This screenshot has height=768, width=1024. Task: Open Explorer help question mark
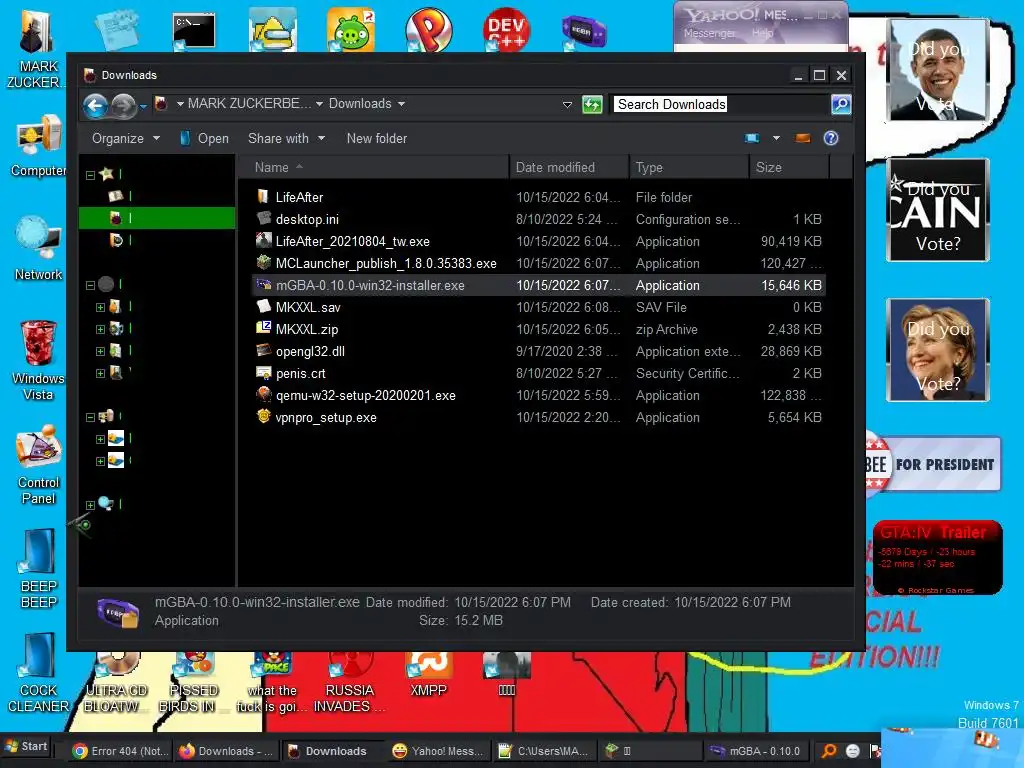831,138
